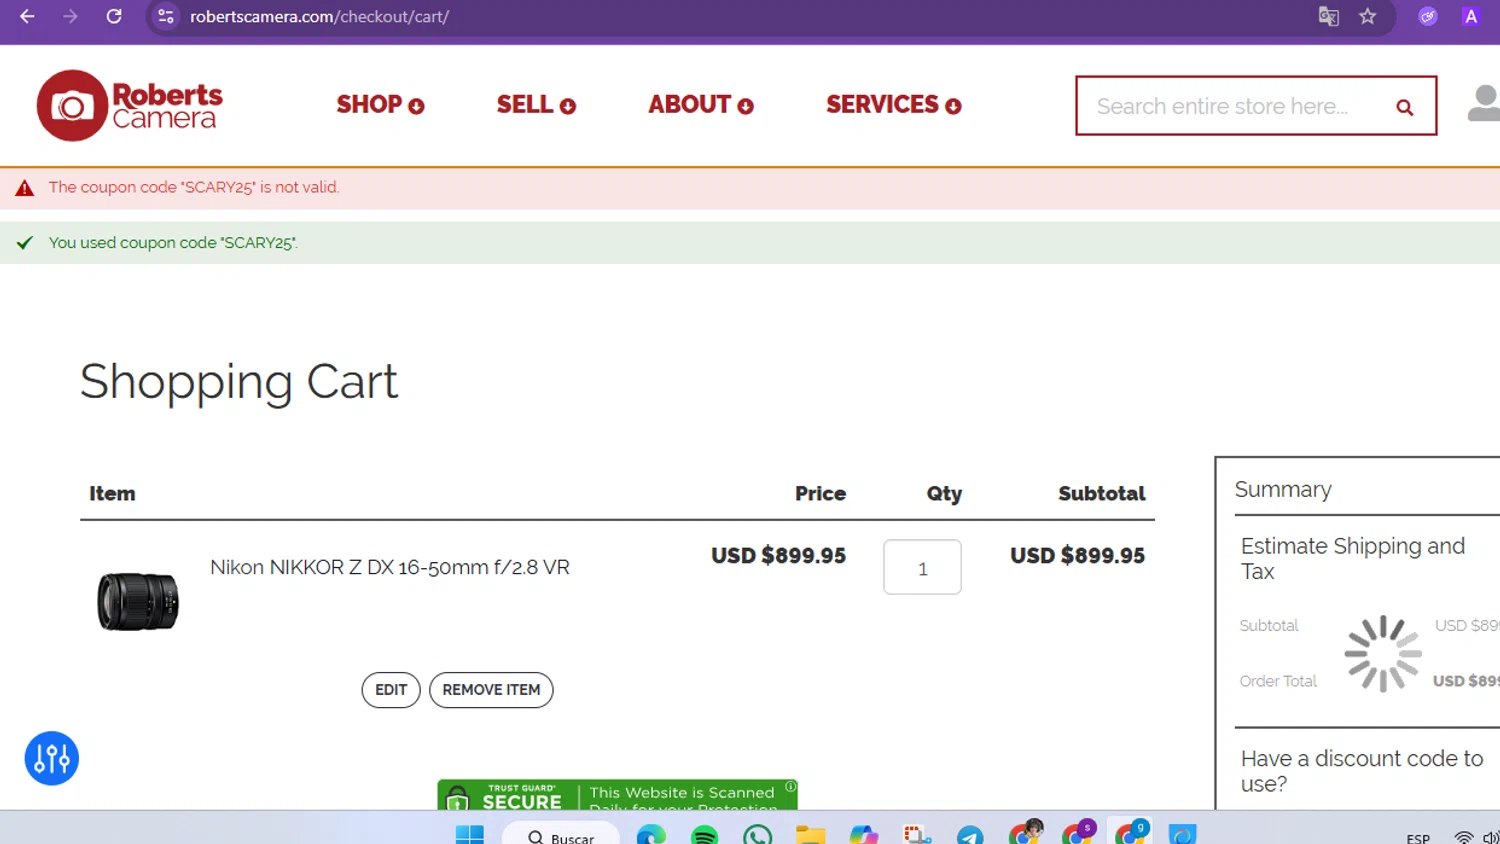
Task: Open the purple browser extension icon
Action: coord(1428,16)
